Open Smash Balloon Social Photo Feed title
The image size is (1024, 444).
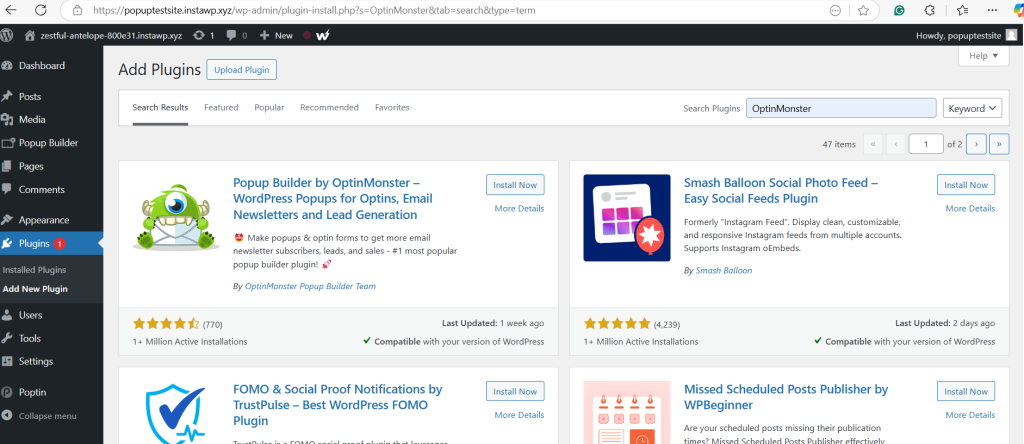(x=780, y=191)
